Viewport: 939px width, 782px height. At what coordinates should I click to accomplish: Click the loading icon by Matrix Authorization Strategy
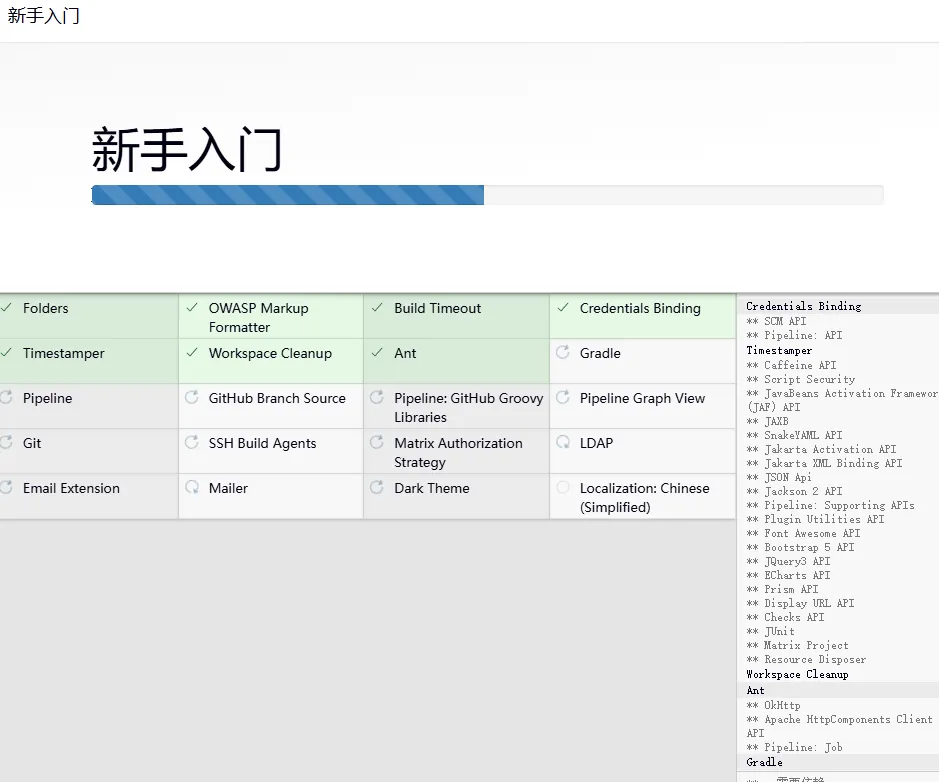click(x=377, y=442)
